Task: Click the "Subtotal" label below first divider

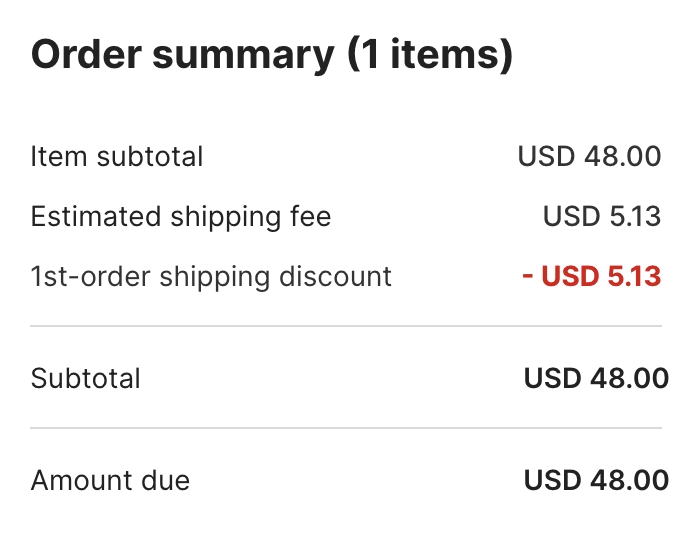Action: pos(86,379)
